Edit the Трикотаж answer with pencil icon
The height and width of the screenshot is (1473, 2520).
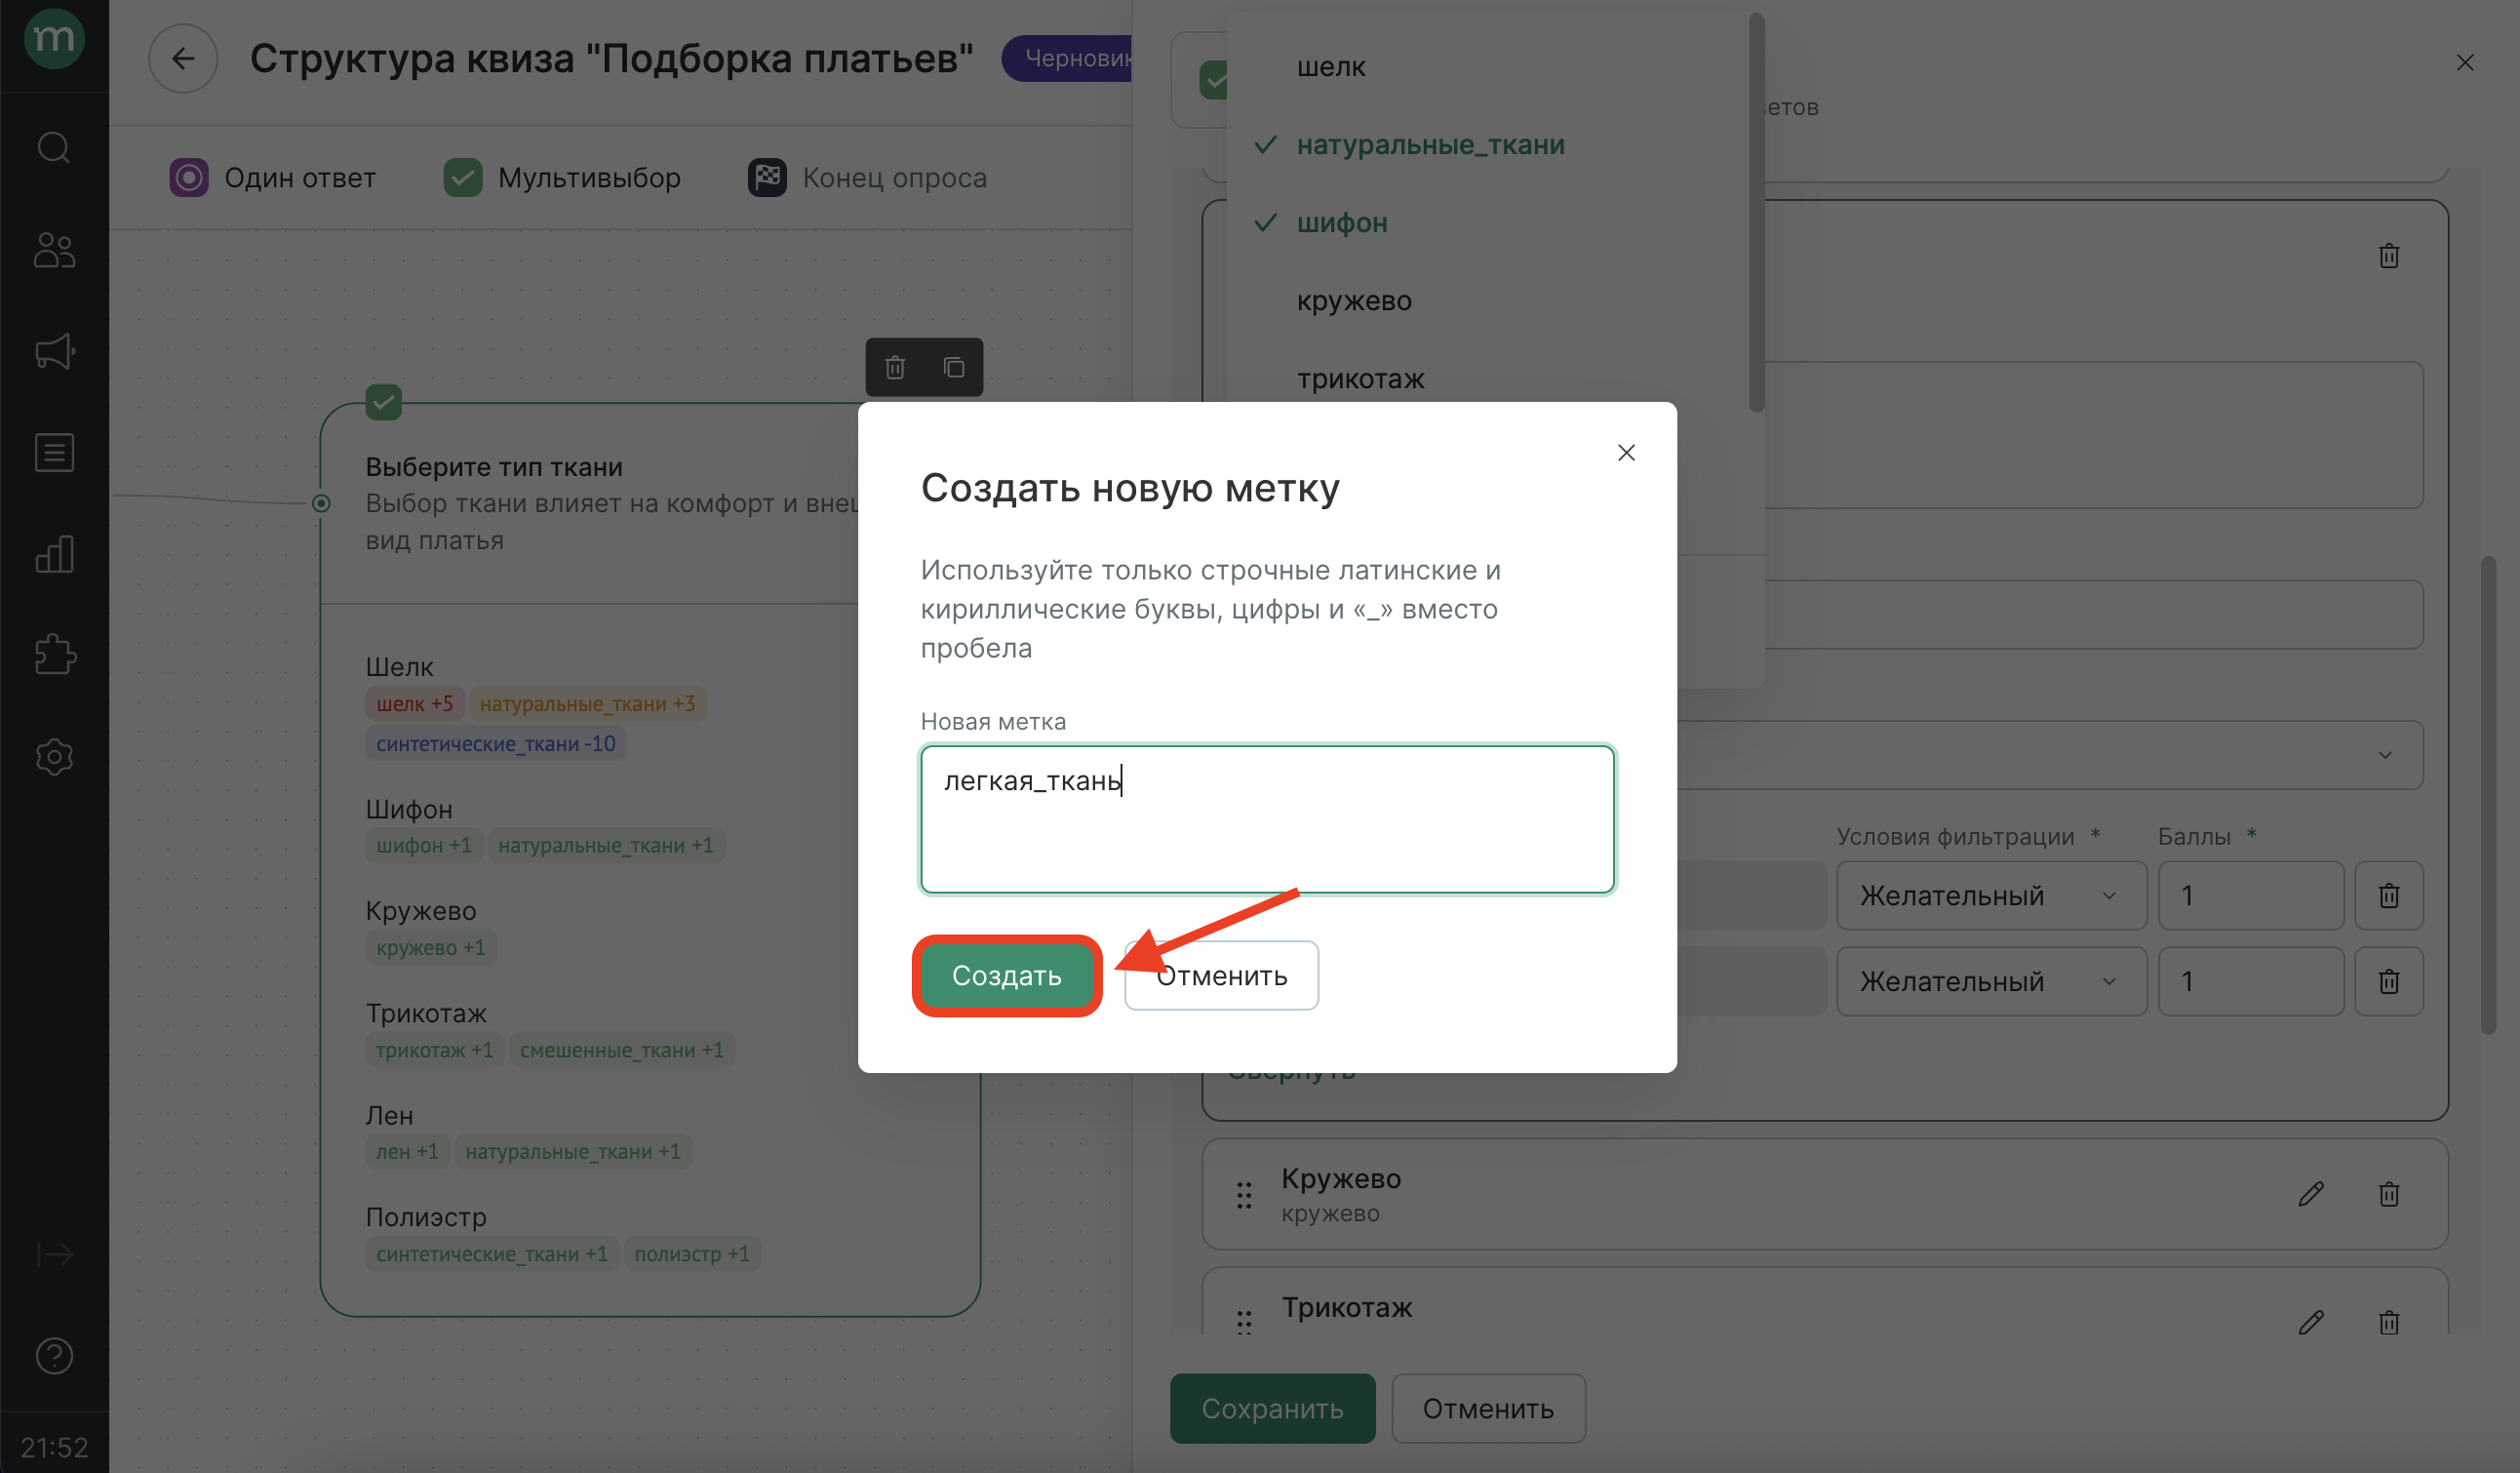[2310, 1322]
